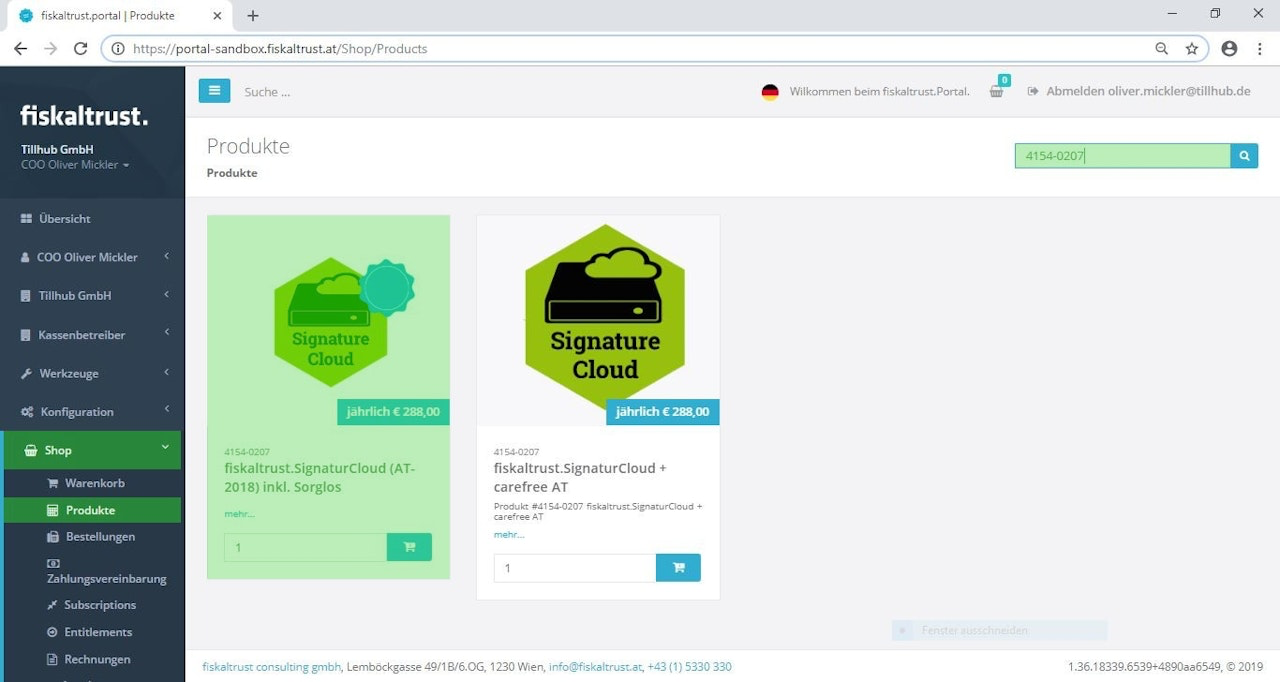Toggle the sidebar hamburger menu button
Screen dimensions: 1280x682
point(214,91)
